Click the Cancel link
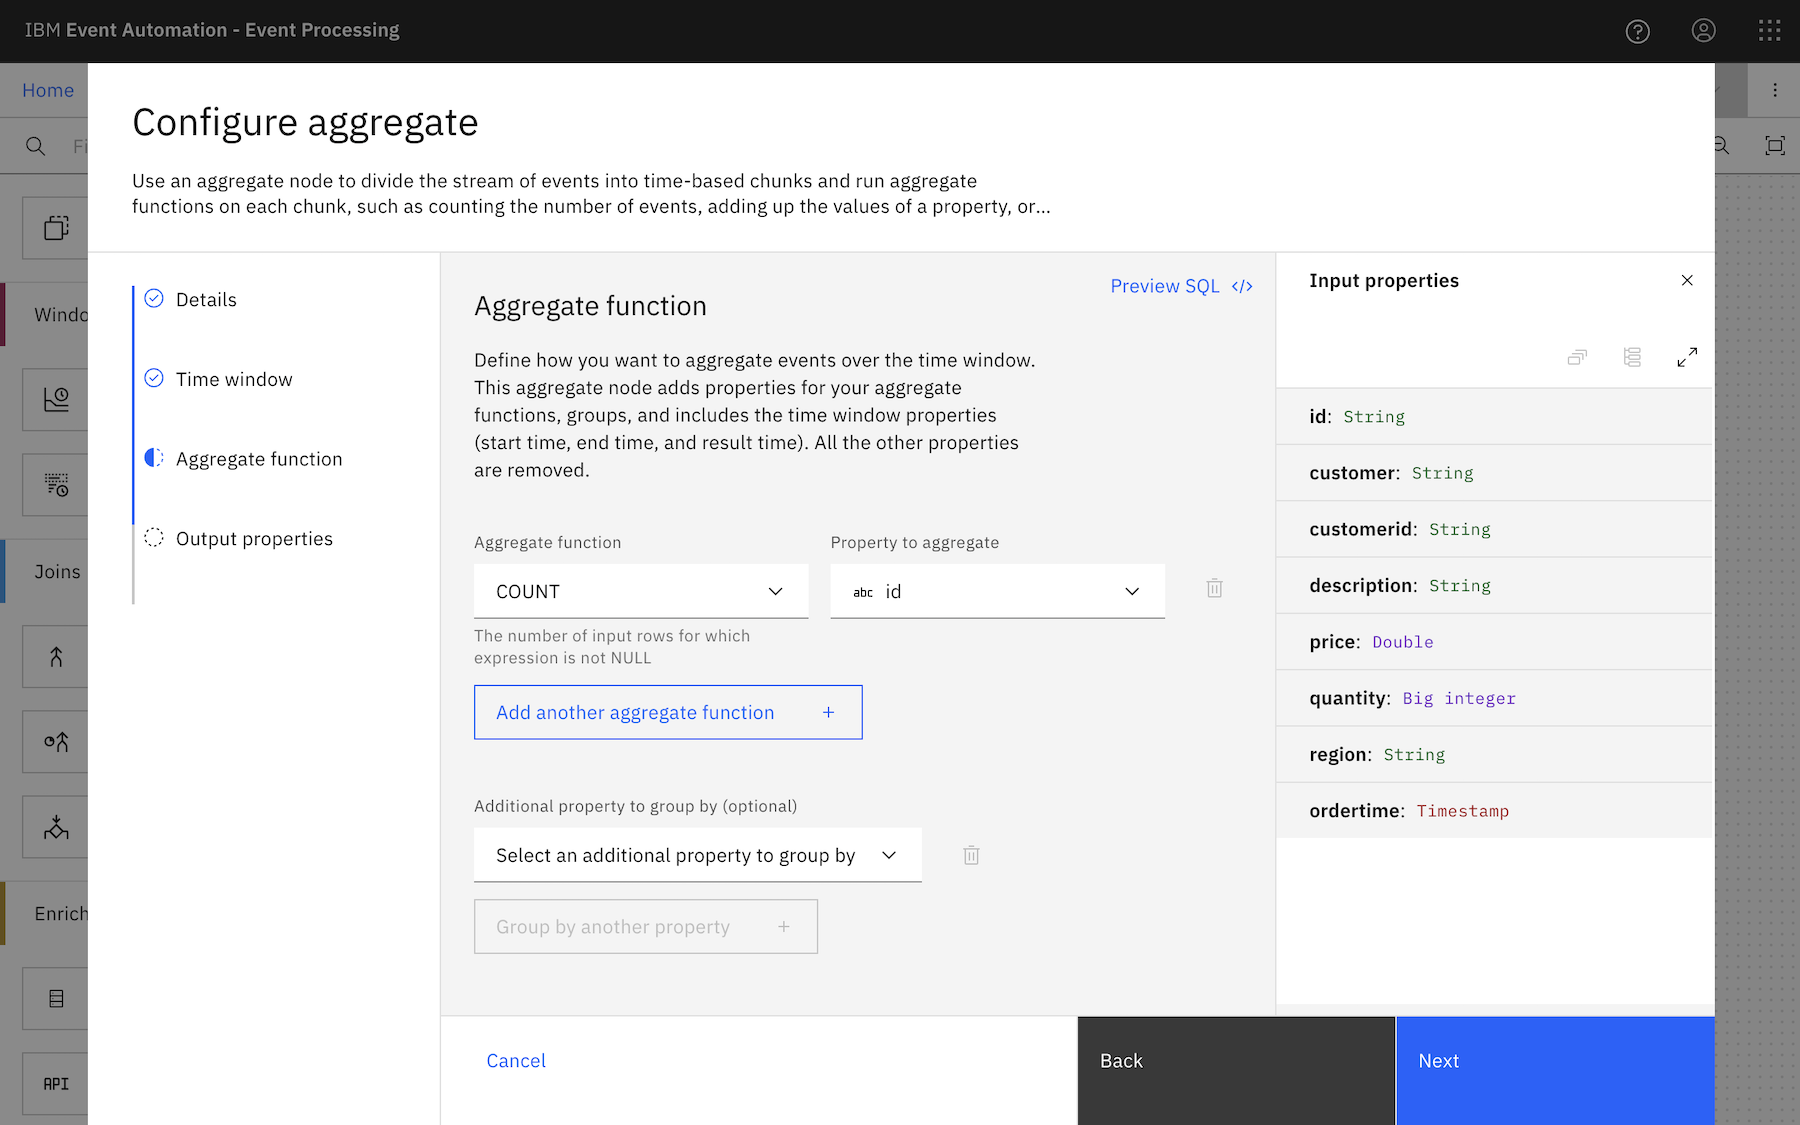The image size is (1800, 1125). coord(516,1061)
